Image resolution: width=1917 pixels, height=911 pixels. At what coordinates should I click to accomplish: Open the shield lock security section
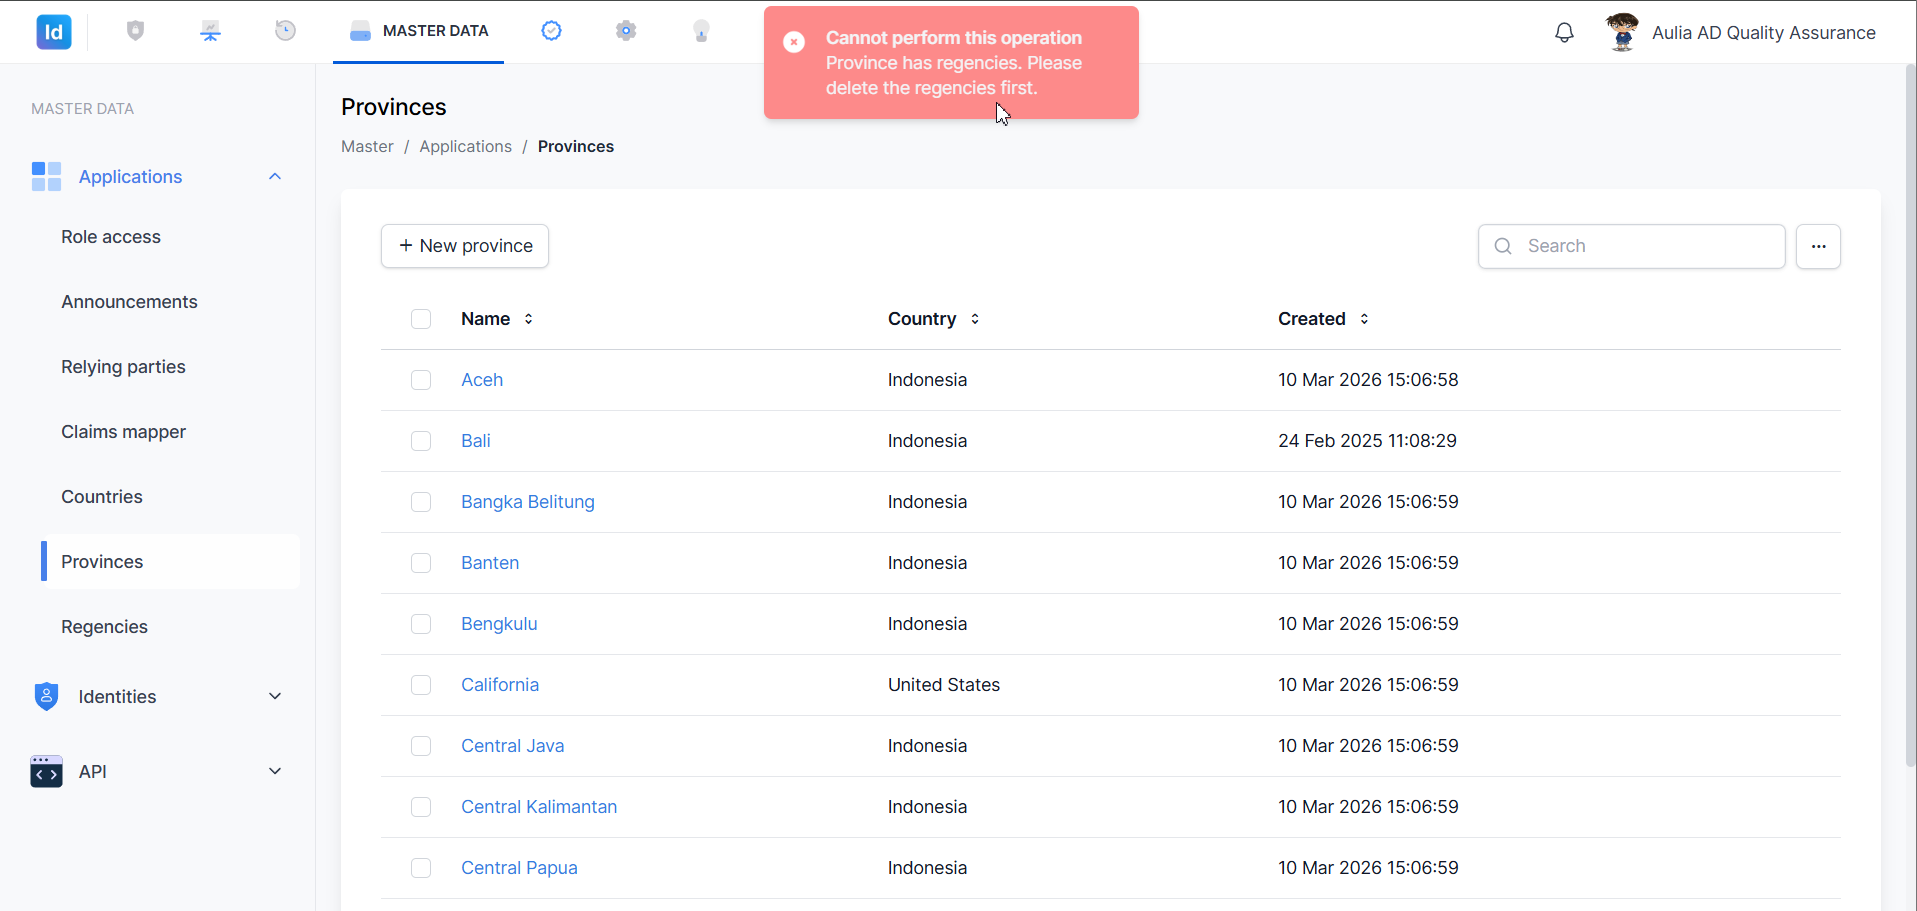click(136, 31)
